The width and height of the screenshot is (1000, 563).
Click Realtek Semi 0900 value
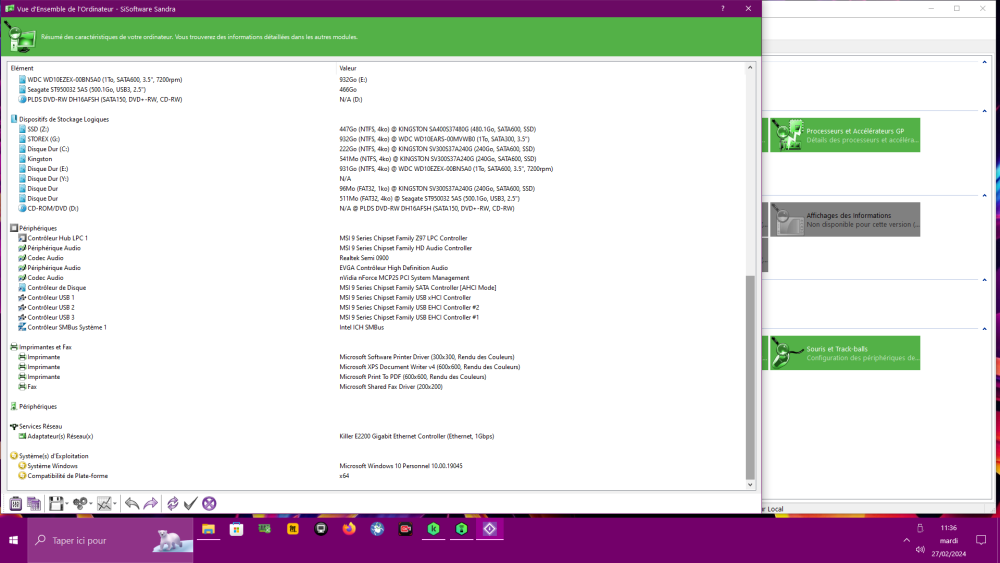(x=364, y=258)
